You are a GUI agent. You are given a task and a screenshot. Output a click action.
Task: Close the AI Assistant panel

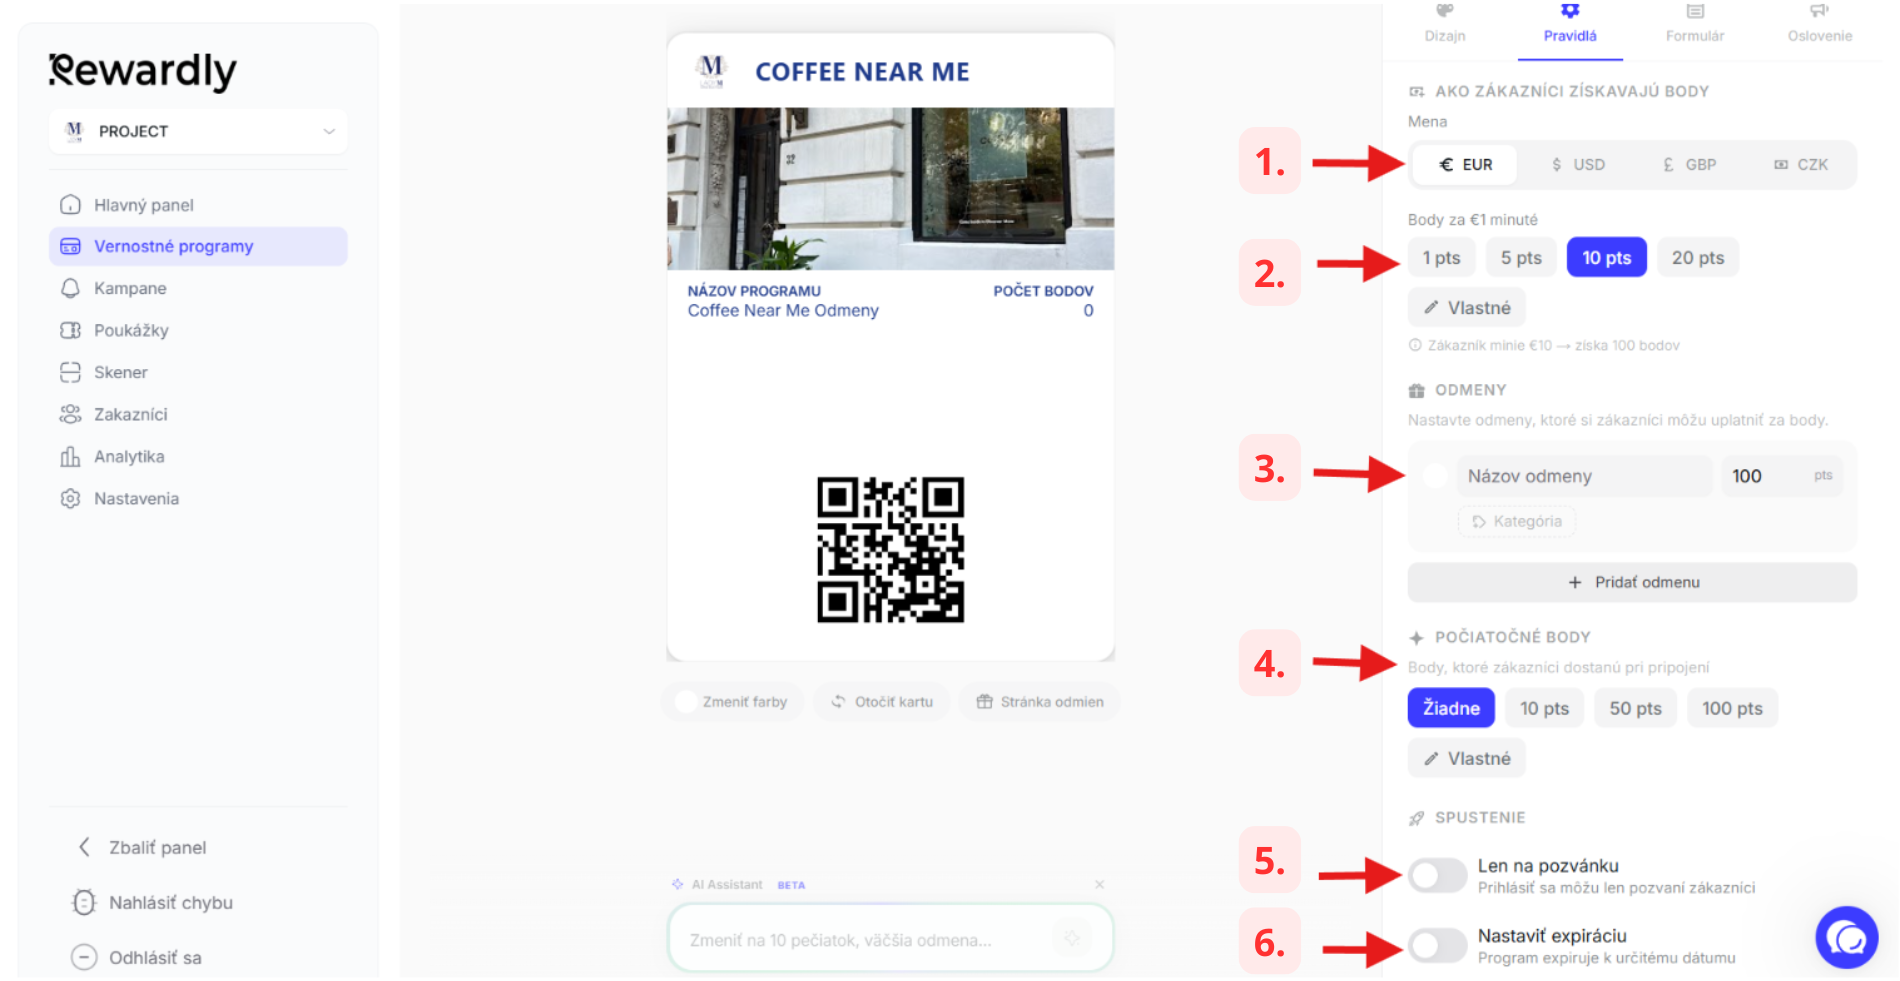click(1100, 885)
